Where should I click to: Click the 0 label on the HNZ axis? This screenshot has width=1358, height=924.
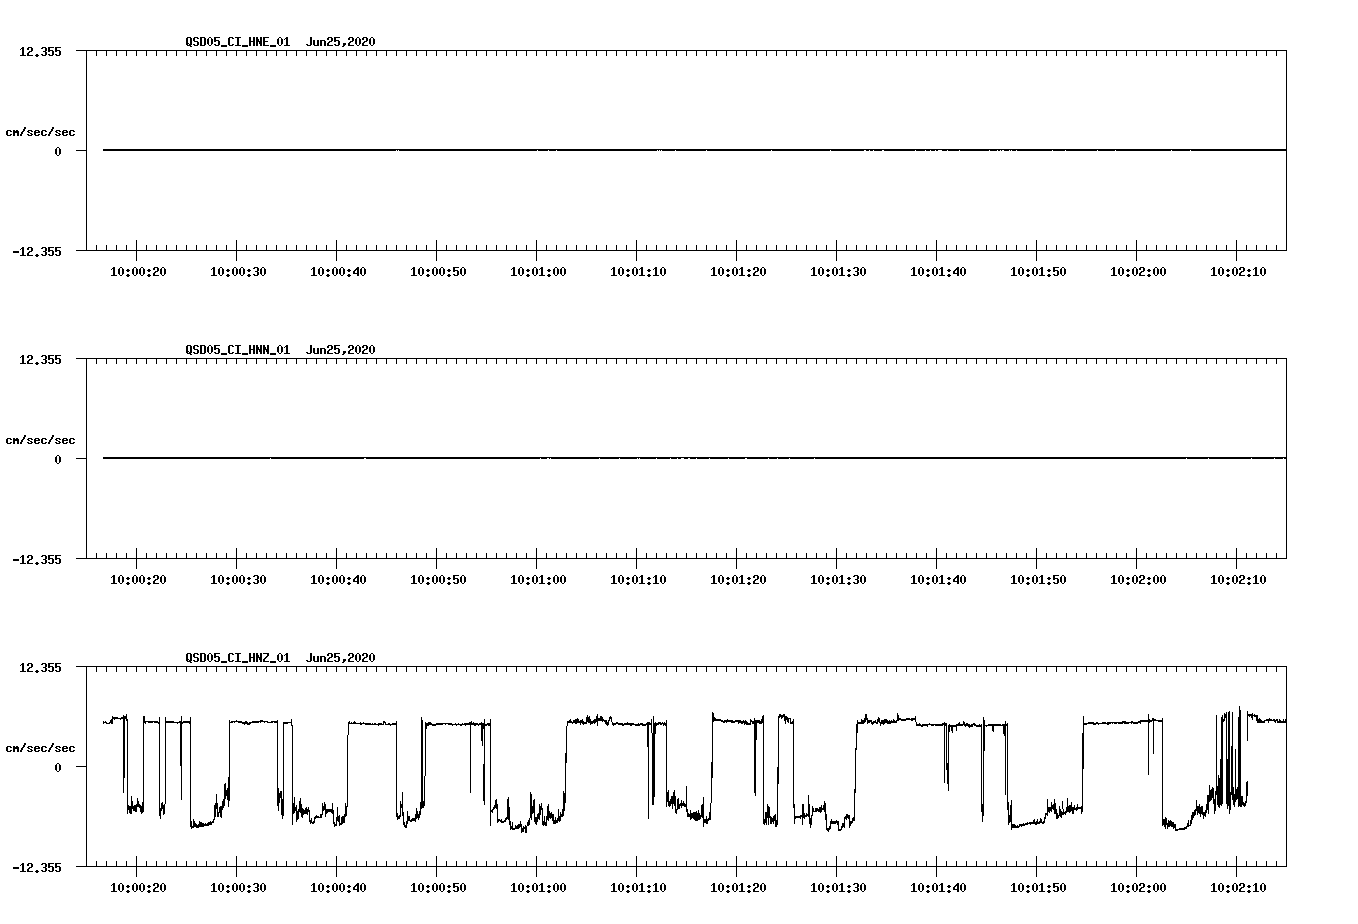click(58, 767)
